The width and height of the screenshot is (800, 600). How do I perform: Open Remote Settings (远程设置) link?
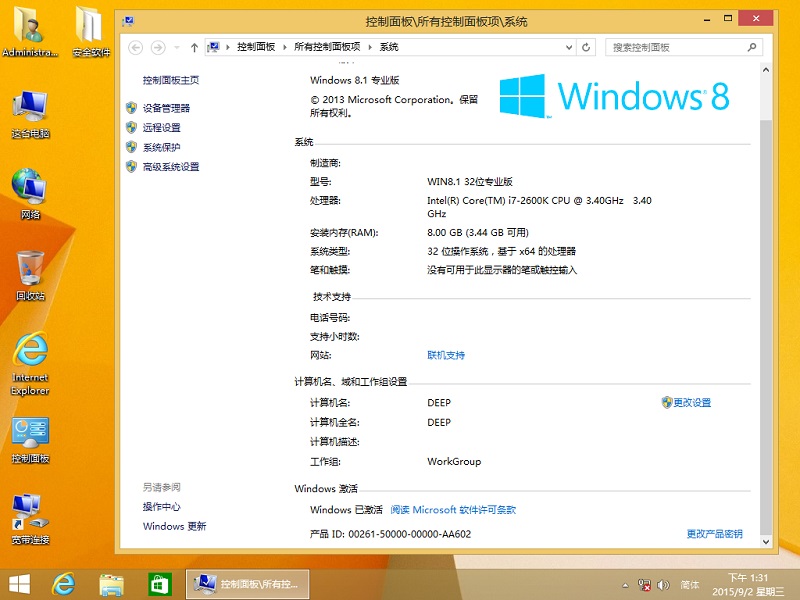pyautogui.click(x=161, y=128)
